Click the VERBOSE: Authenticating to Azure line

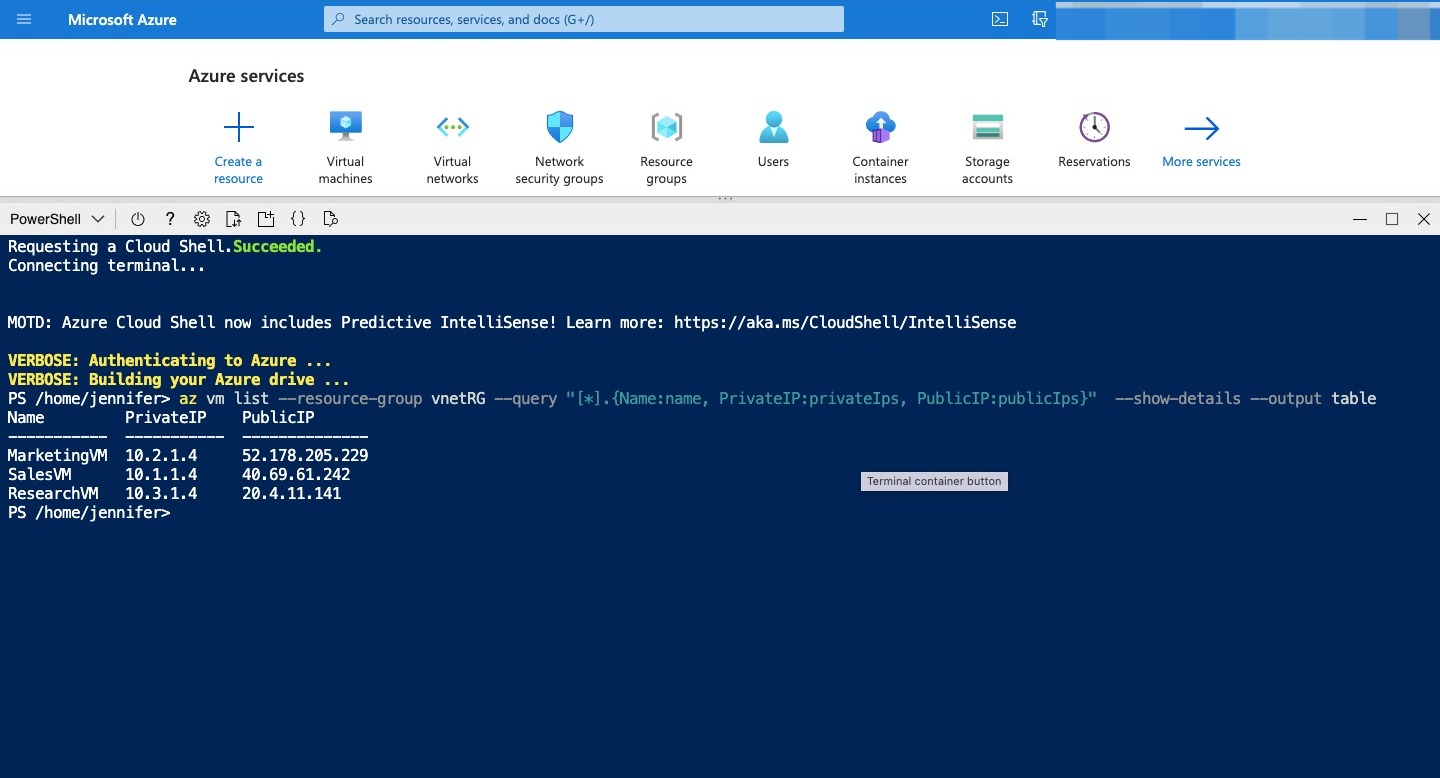pyautogui.click(x=169, y=360)
